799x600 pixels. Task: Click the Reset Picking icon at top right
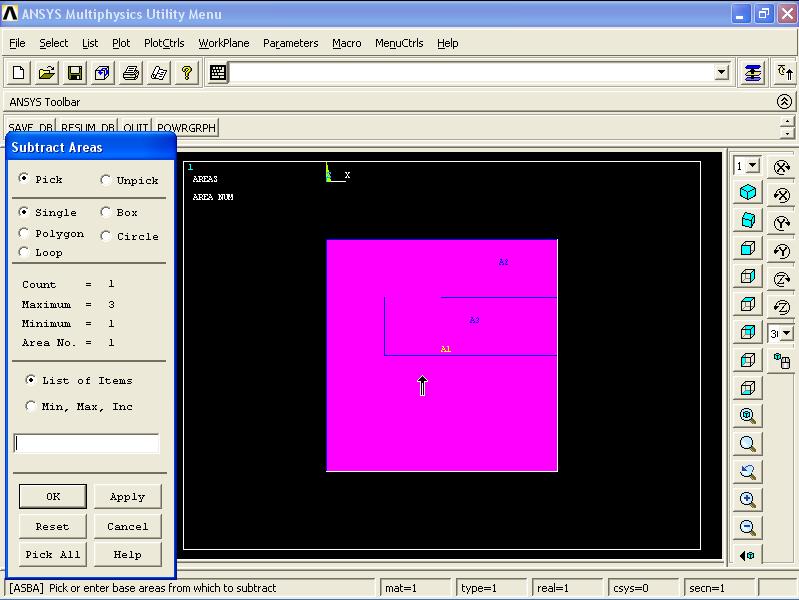click(x=785, y=73)
